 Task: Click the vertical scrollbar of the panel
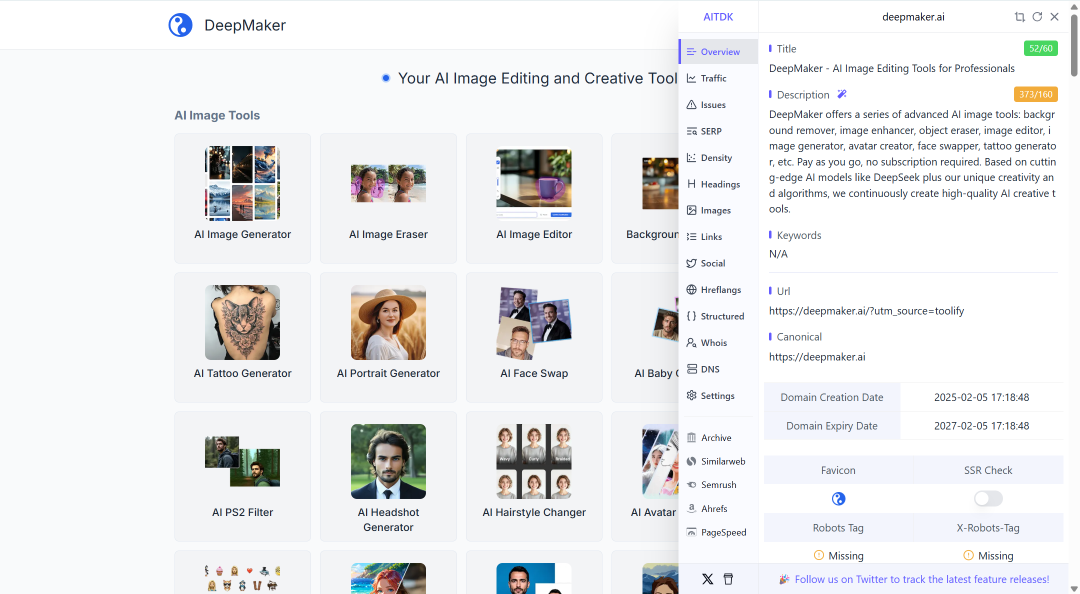(x=1074, y=45)
